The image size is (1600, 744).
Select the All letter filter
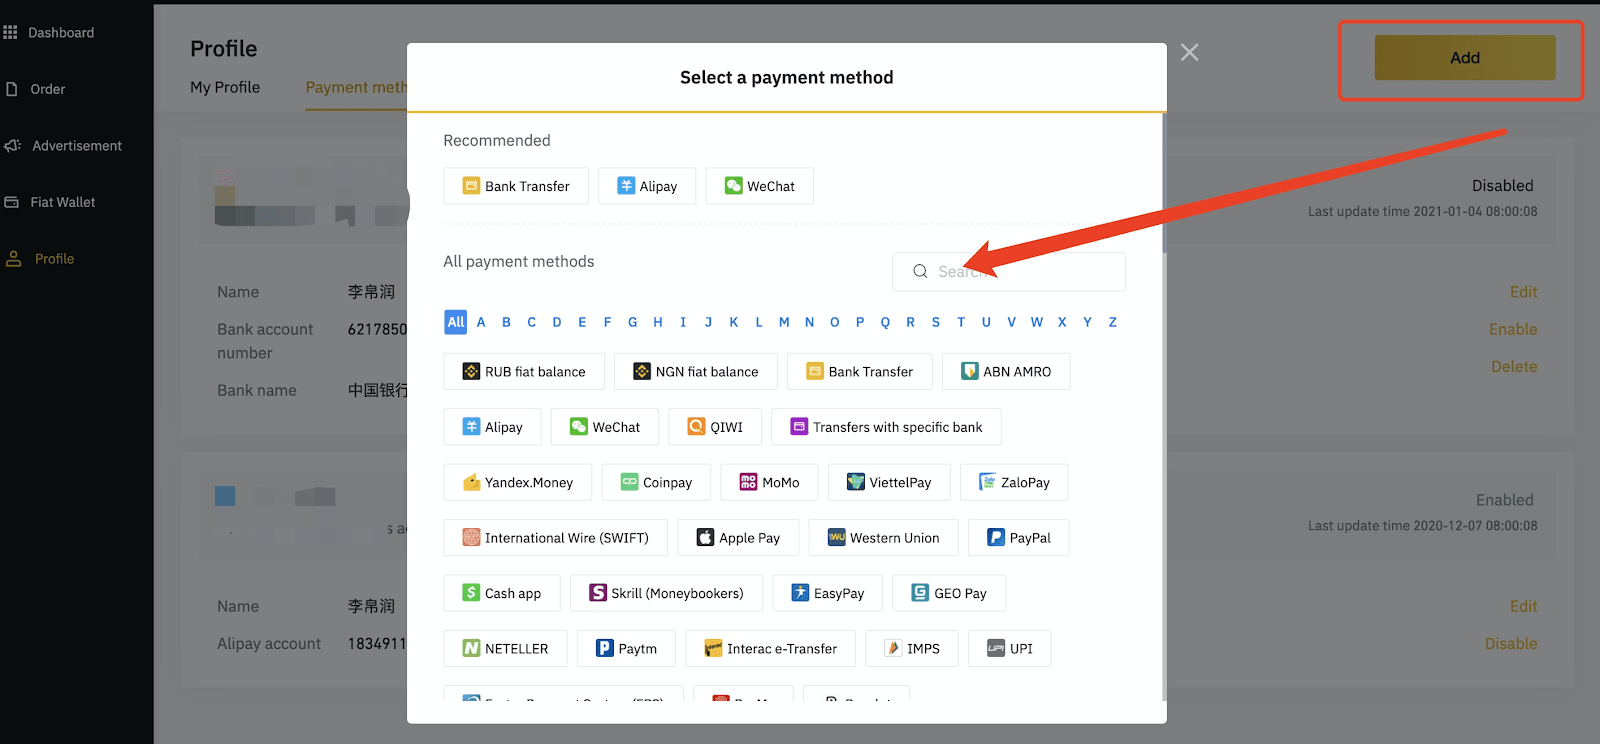[x=456, y=322]
